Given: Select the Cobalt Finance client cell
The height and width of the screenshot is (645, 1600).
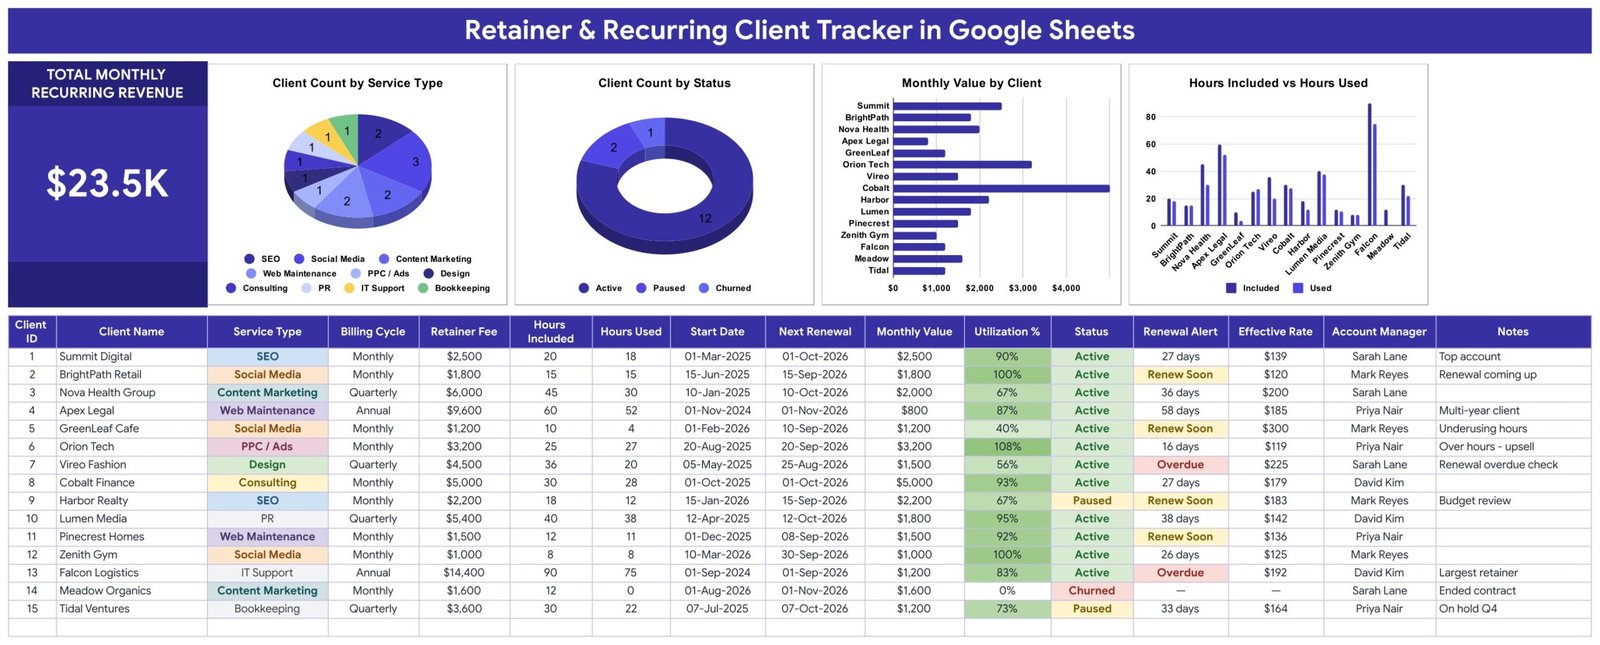Looking at the screenshot, I should 131,483.
